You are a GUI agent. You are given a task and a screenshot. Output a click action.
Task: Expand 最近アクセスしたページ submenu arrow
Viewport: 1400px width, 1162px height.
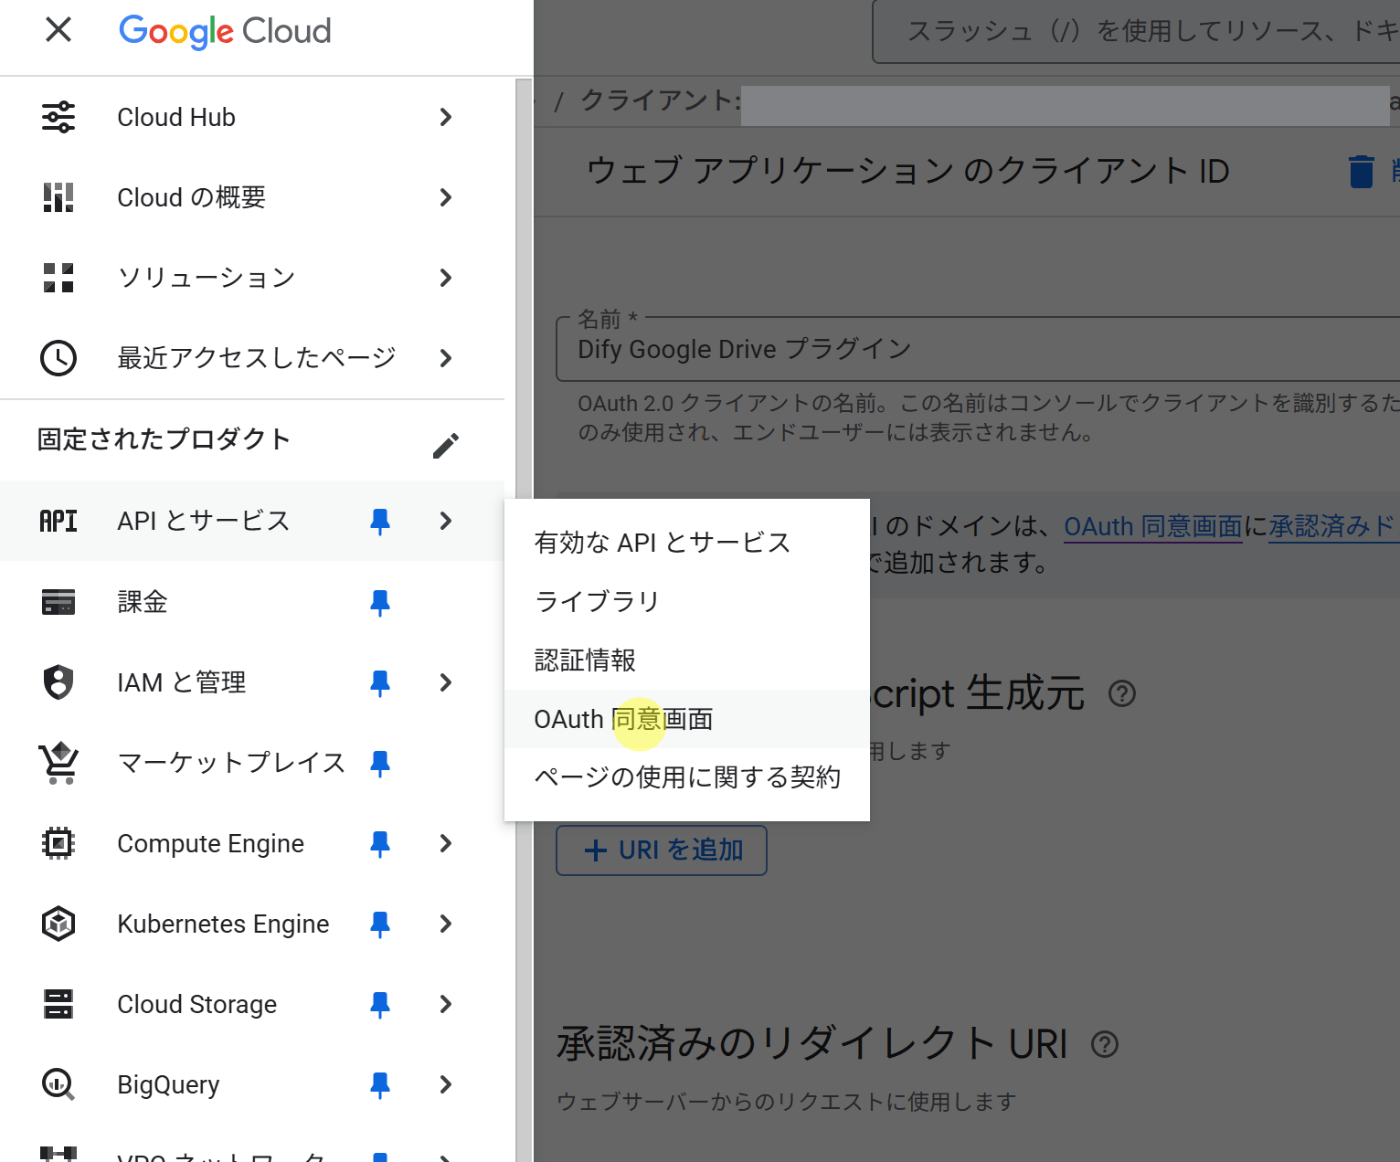pos(446,358)
